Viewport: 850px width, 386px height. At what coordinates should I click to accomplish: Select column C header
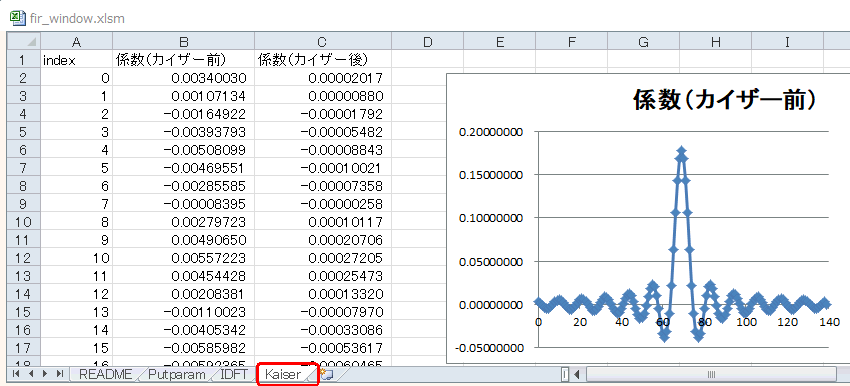tap(323, 42)
